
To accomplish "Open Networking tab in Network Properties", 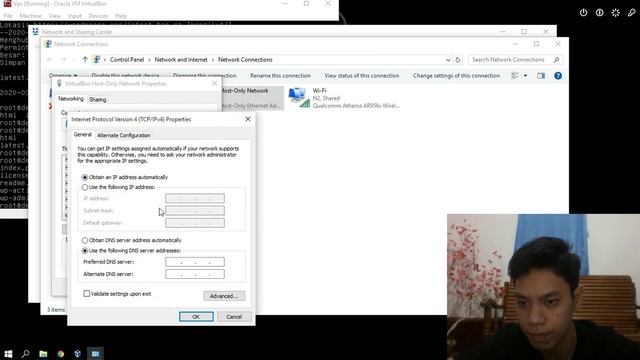I will 71,99.
